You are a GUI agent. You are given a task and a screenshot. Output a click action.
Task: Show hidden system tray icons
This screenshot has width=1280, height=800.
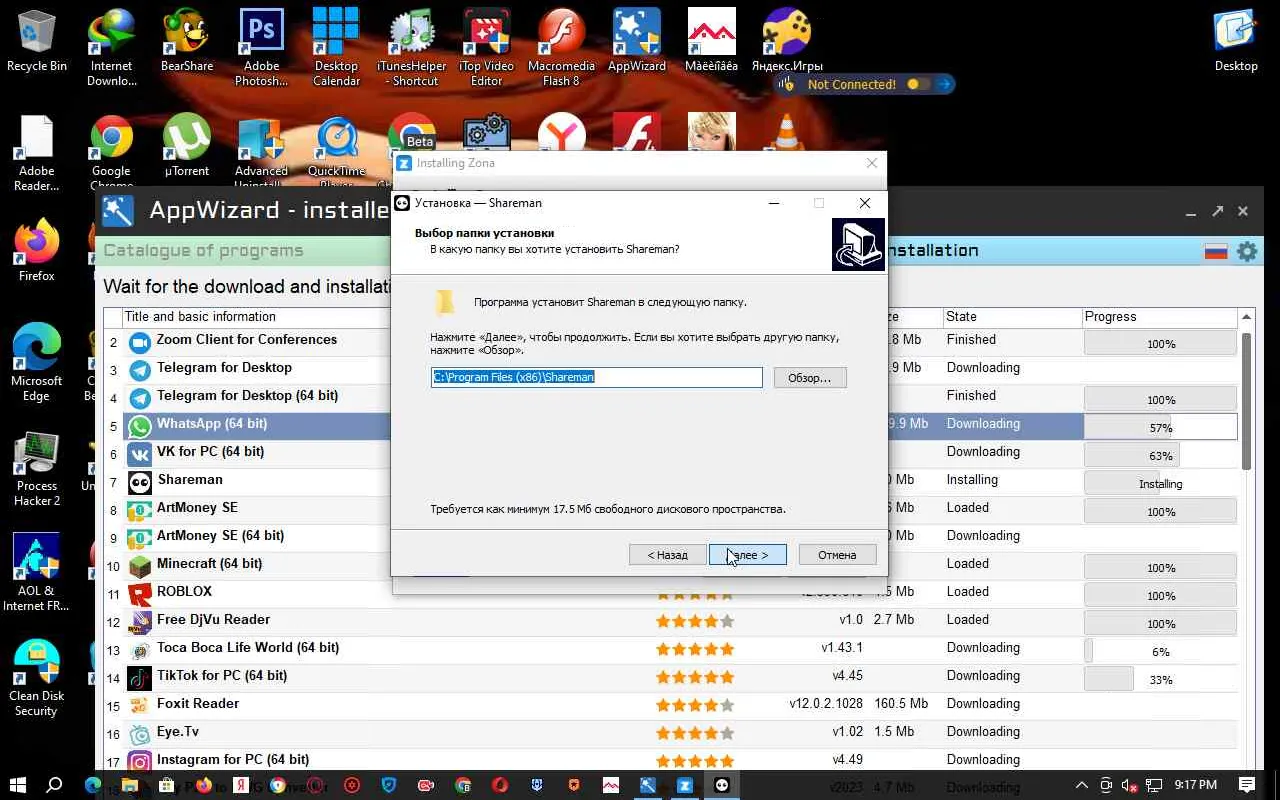(1081, 785)
